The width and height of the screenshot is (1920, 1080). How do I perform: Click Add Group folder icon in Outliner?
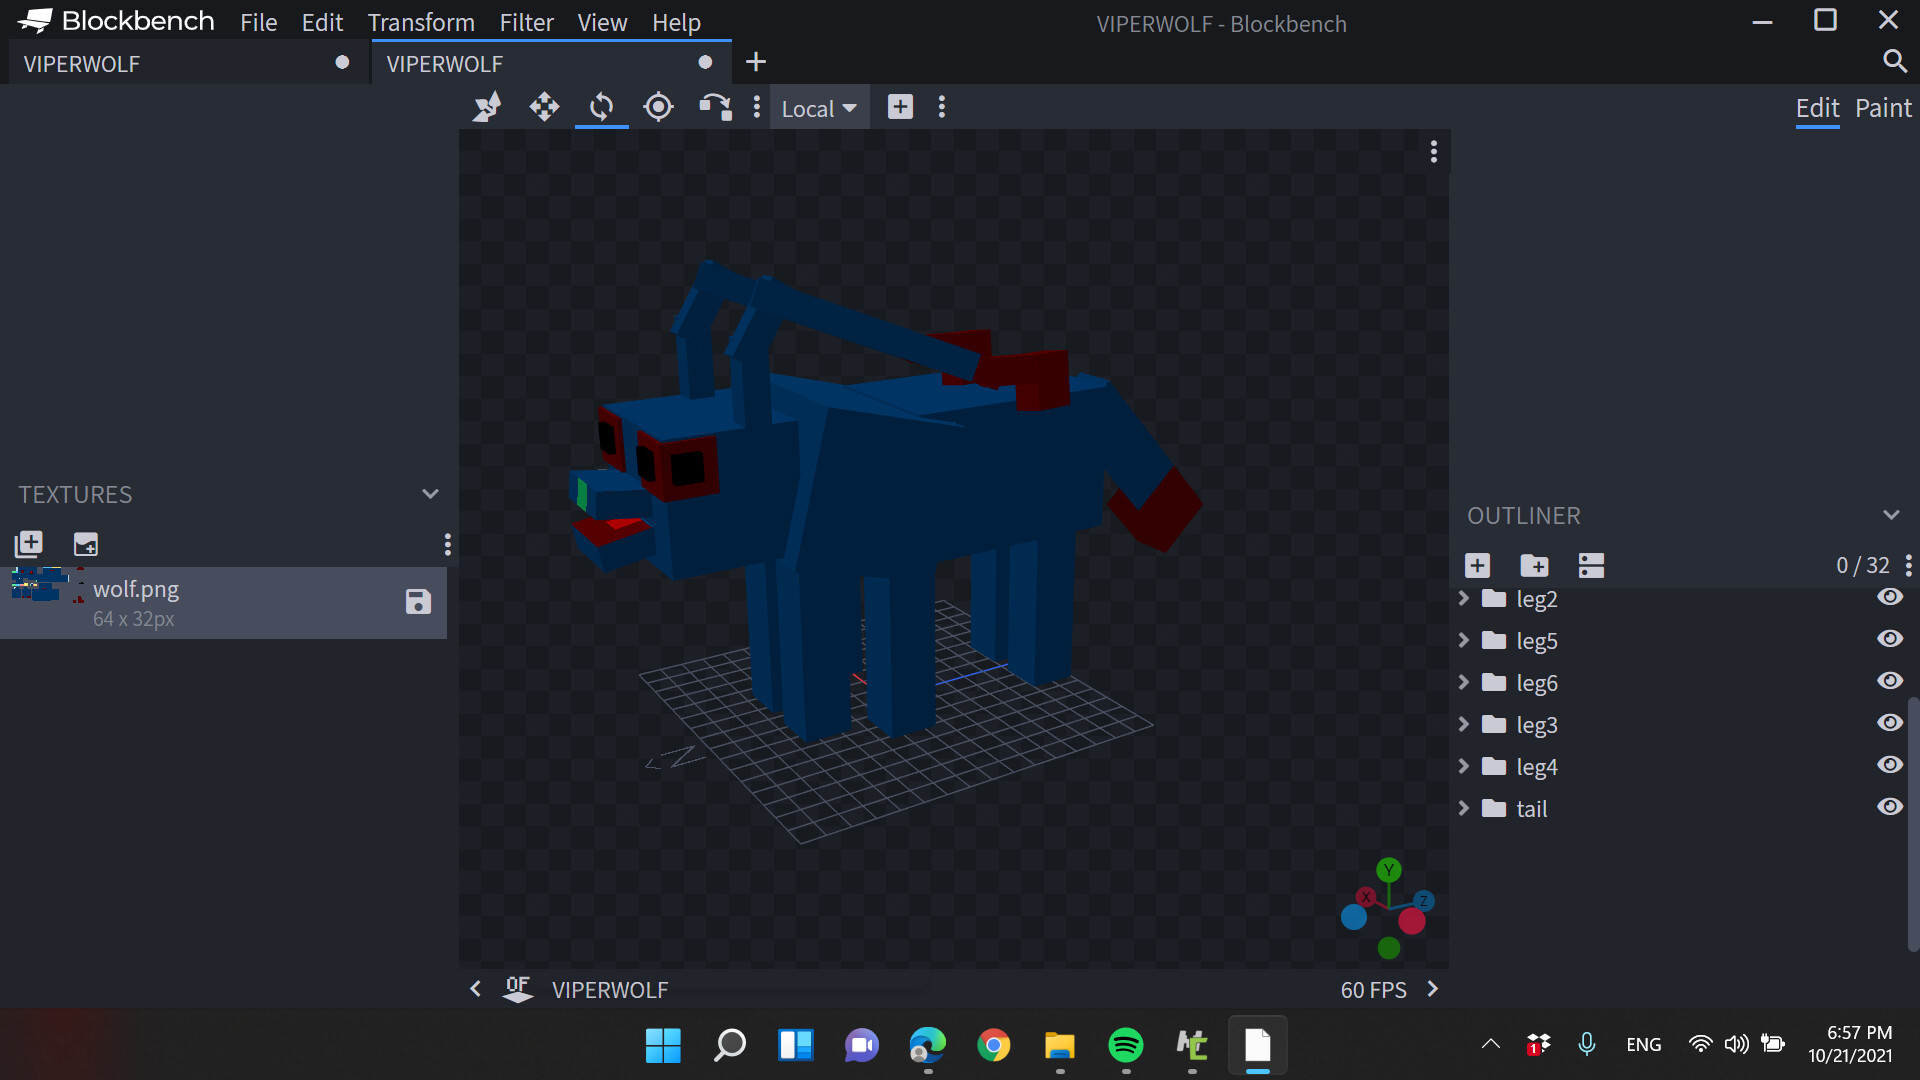(1534, 566)
